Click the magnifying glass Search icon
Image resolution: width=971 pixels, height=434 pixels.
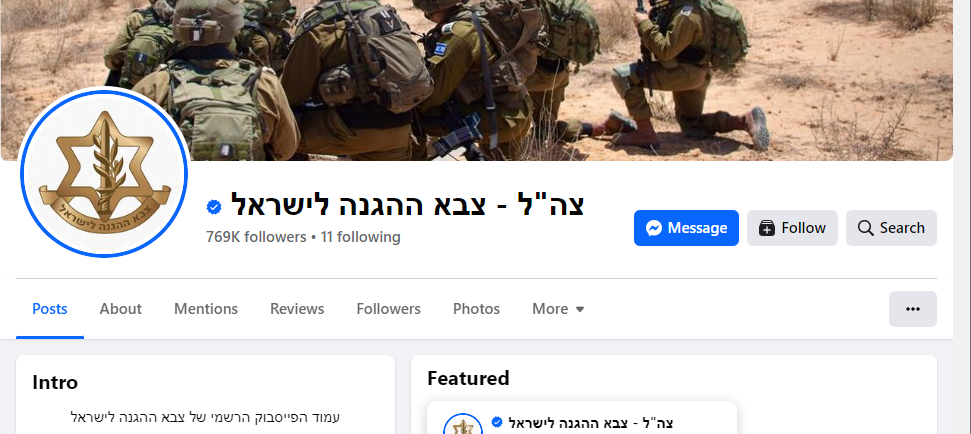865,228
